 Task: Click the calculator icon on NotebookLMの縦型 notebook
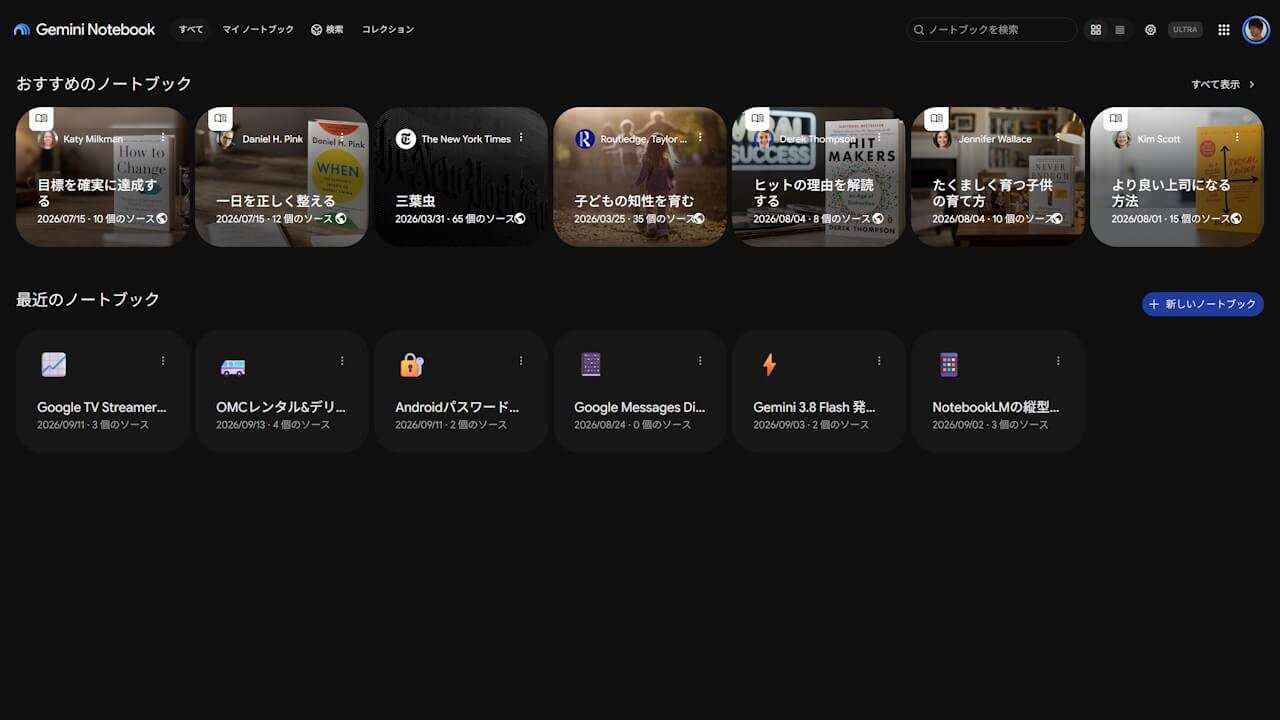click(x=949, y=365)
